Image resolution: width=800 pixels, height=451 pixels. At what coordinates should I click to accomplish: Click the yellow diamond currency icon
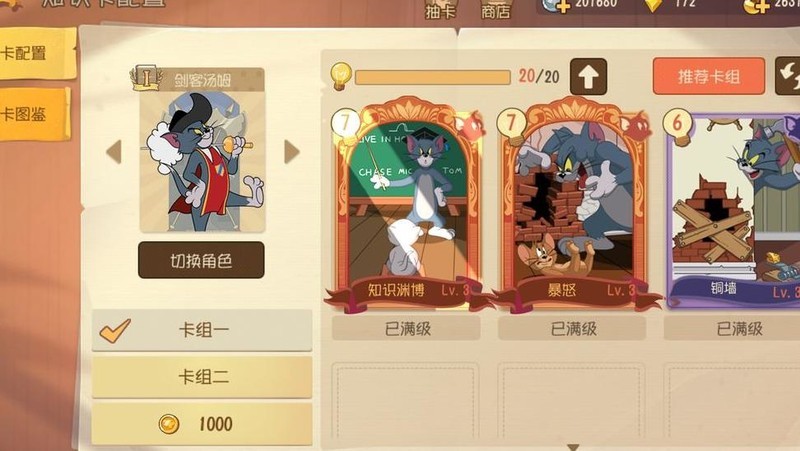click(x=653, y=5)
